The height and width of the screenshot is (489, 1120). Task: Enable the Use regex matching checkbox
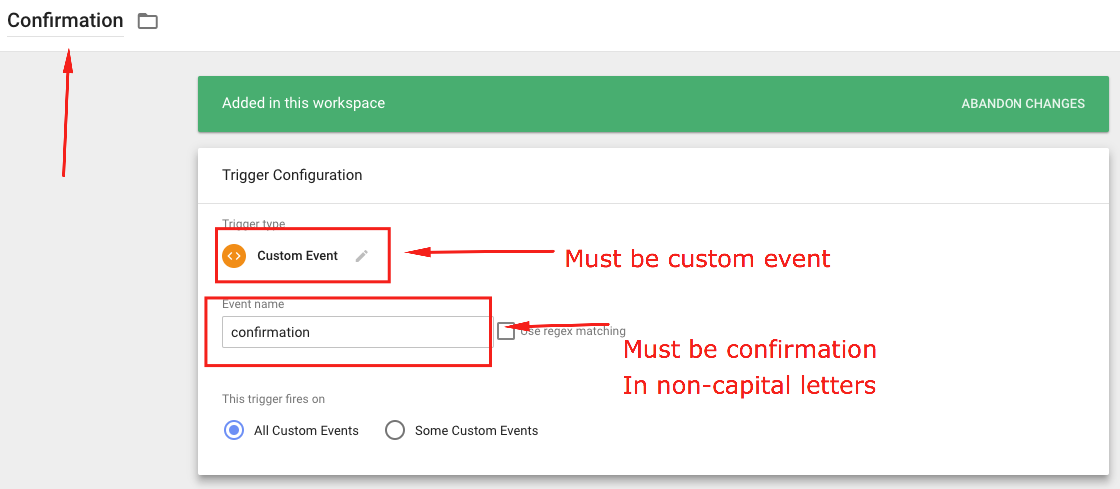[506, 331]
